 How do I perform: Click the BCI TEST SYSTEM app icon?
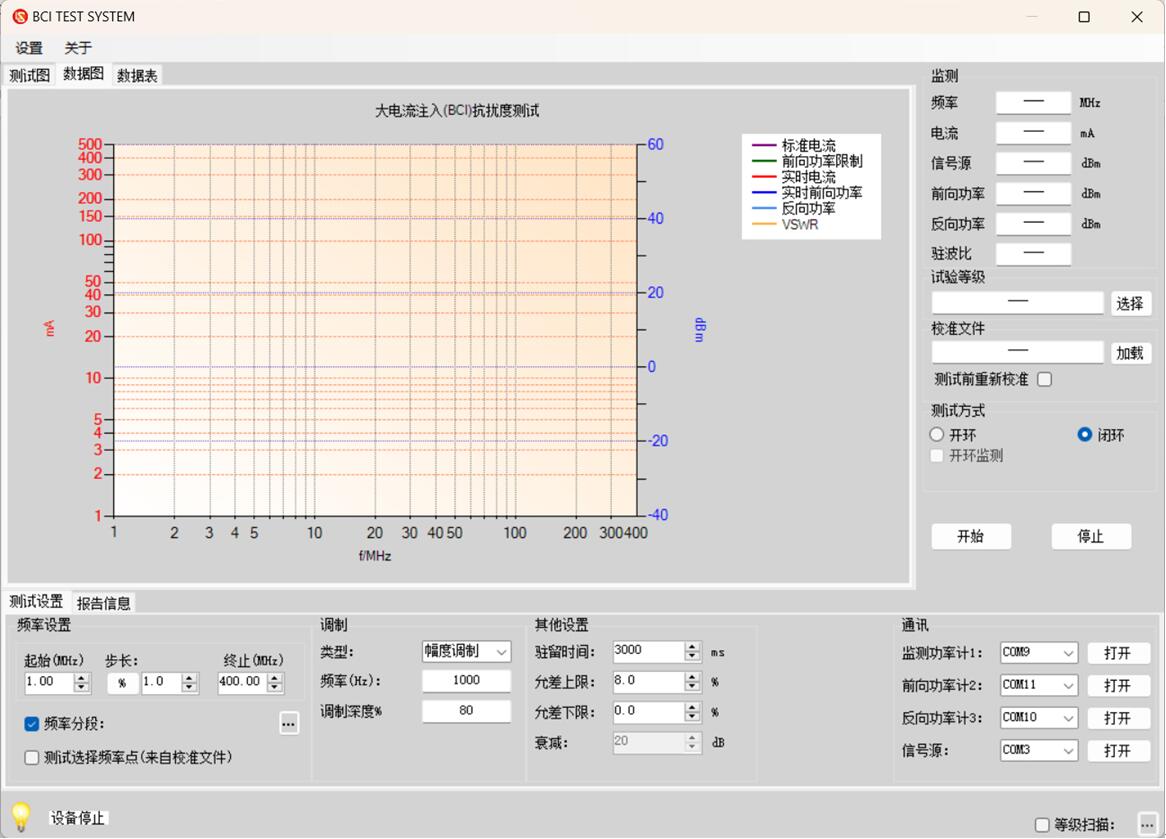[20, 16]
